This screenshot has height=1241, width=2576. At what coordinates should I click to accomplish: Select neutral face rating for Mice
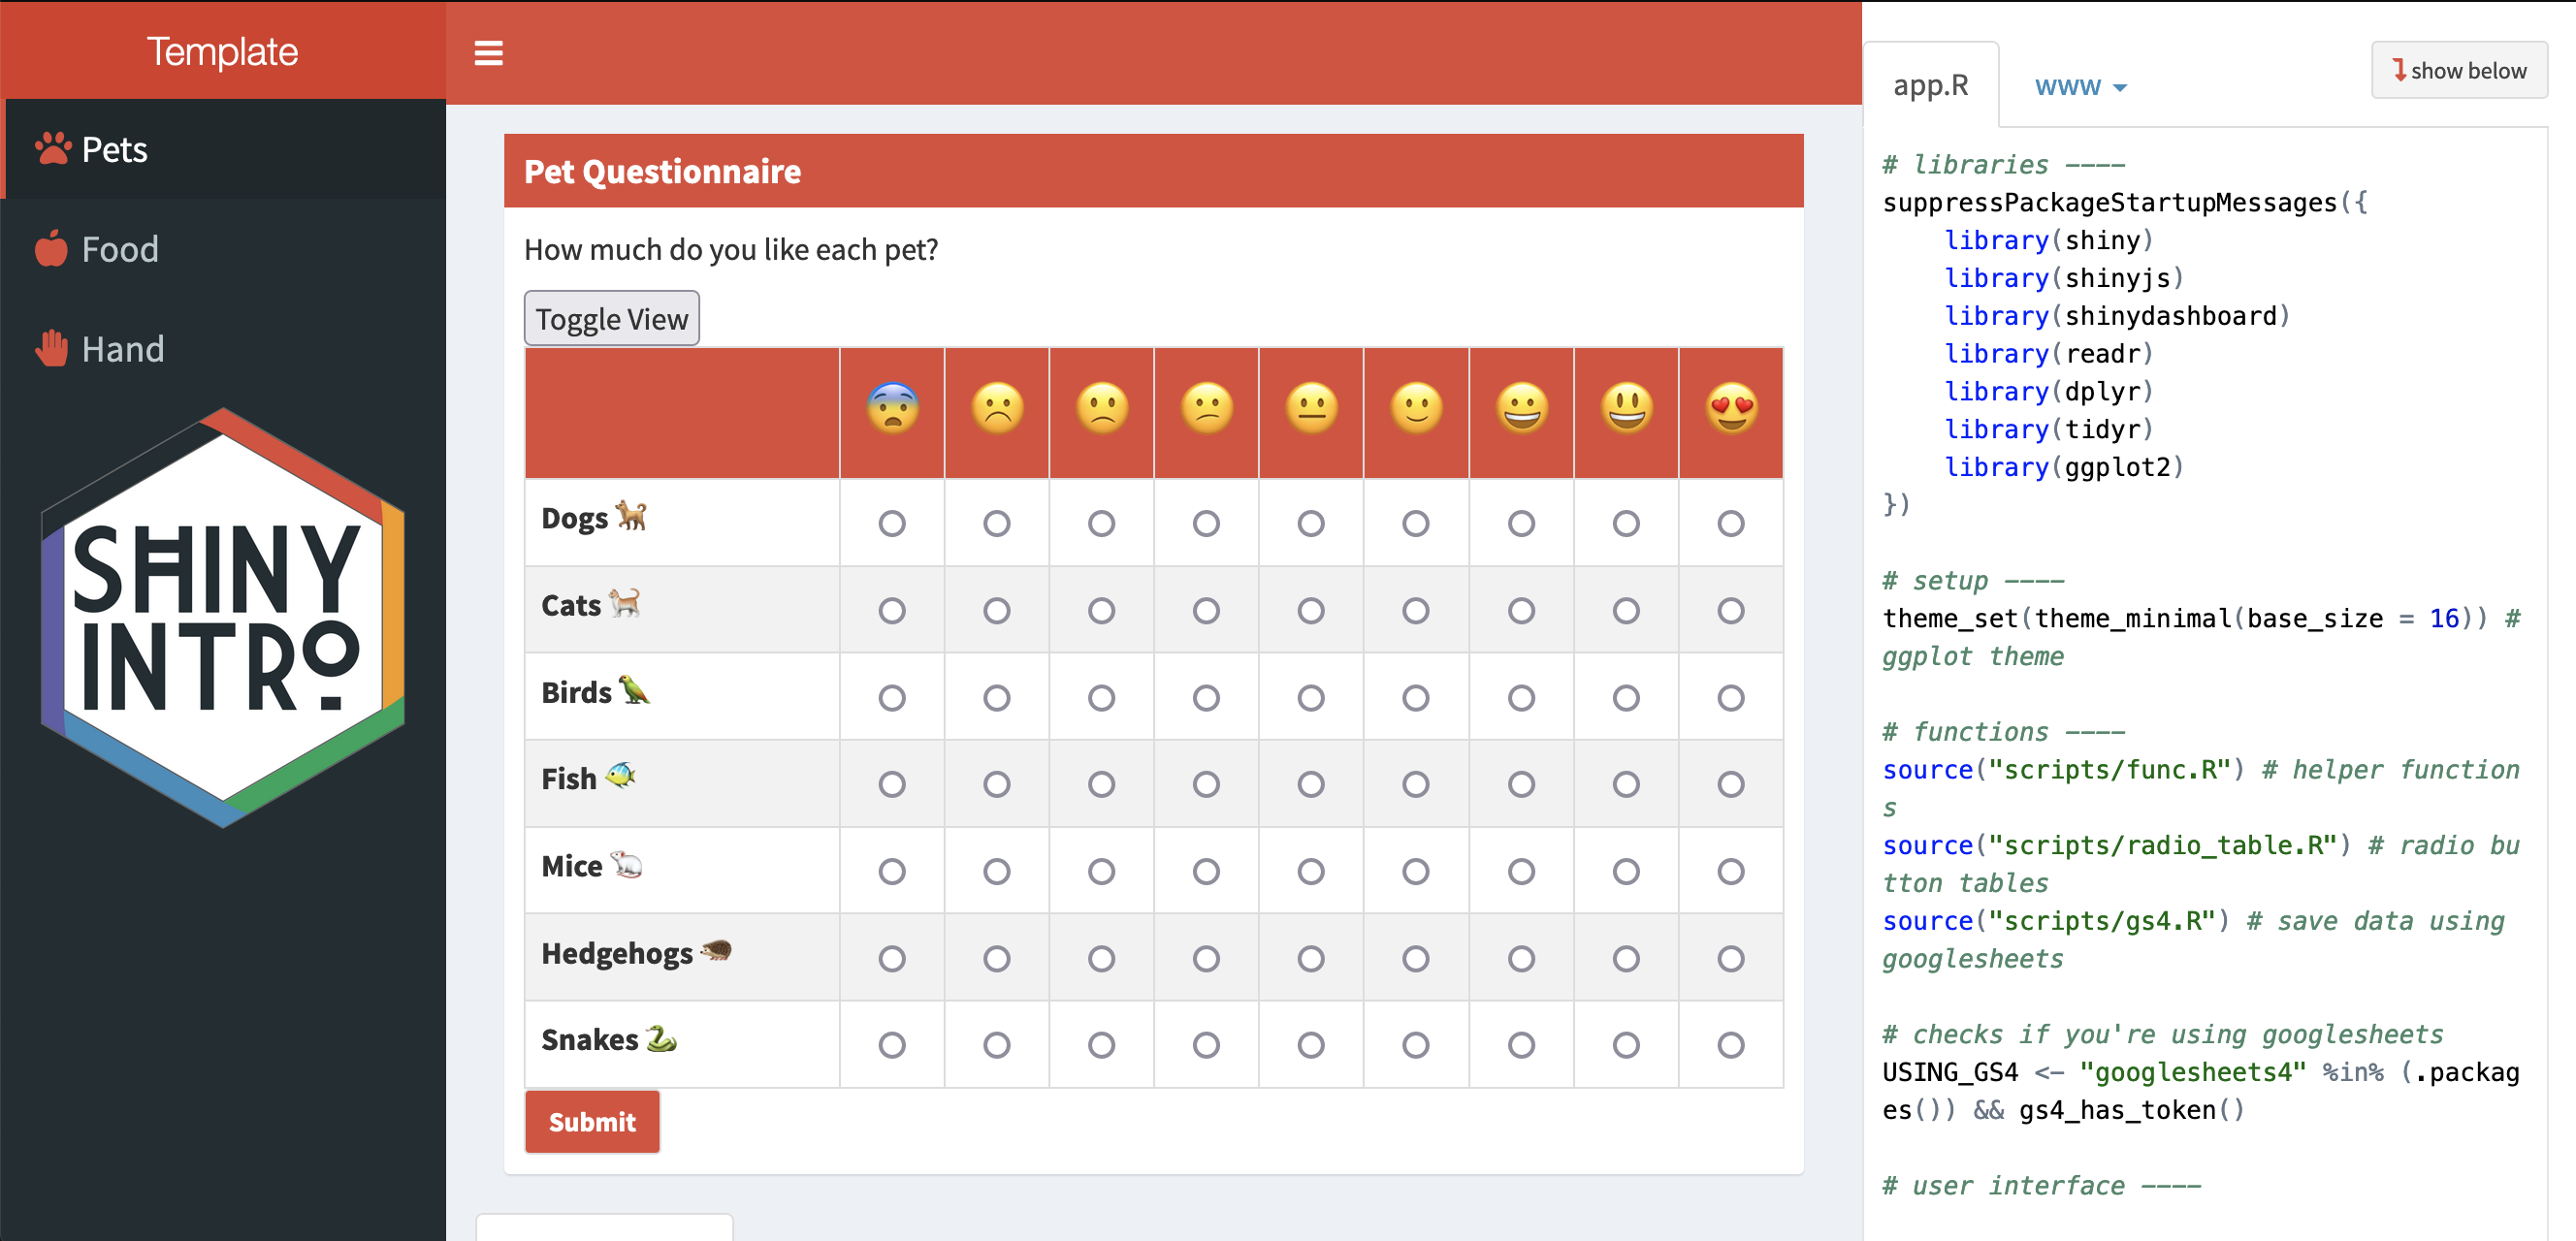(1311, 871)
